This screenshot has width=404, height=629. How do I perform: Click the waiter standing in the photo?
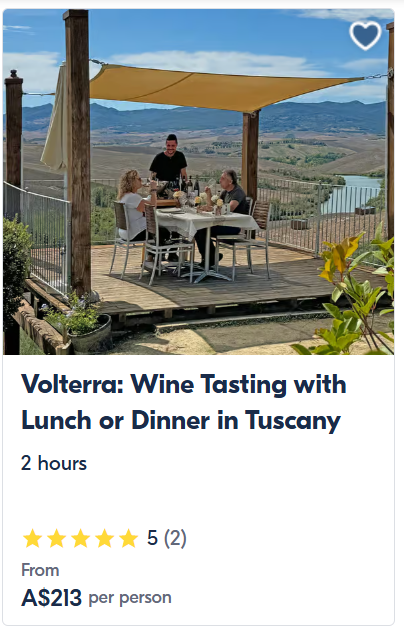click(x=169, y=158)
